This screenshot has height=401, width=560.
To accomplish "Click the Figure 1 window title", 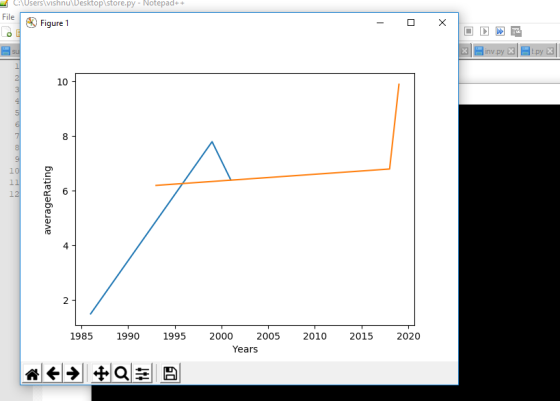I will 54,23.
